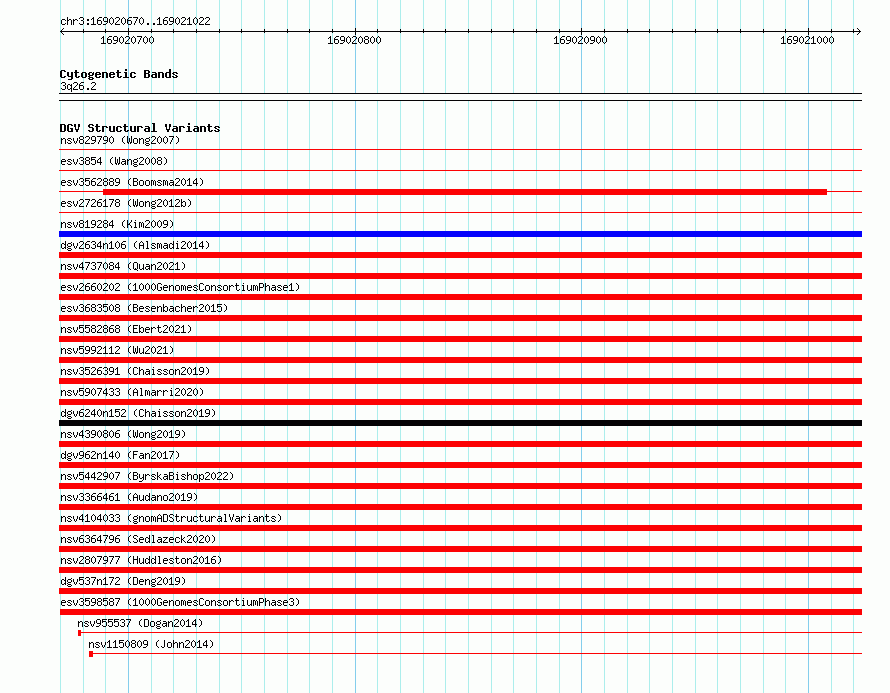This screenshot has height=693, width=890.
Task: Click ruler position 169020700
Action: pos(127,40)
